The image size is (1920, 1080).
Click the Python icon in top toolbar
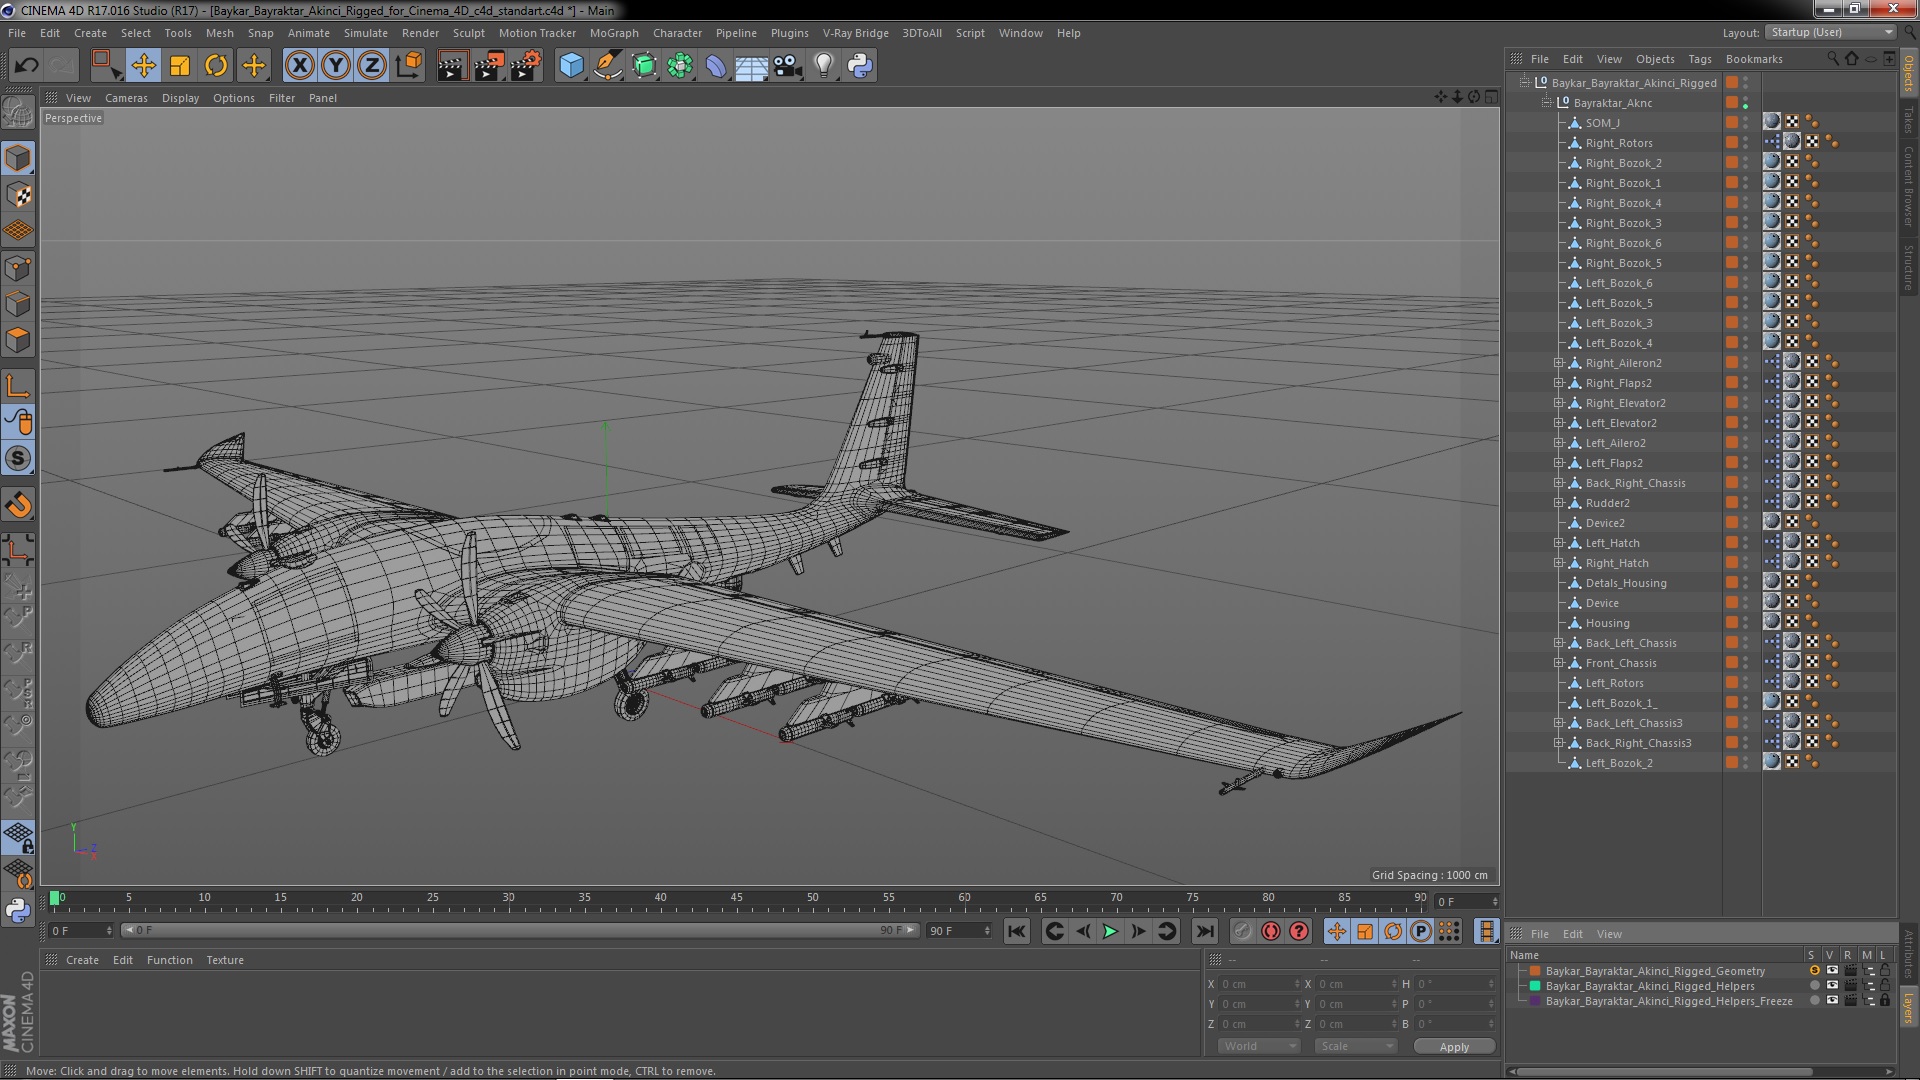(x=860, y=66)
